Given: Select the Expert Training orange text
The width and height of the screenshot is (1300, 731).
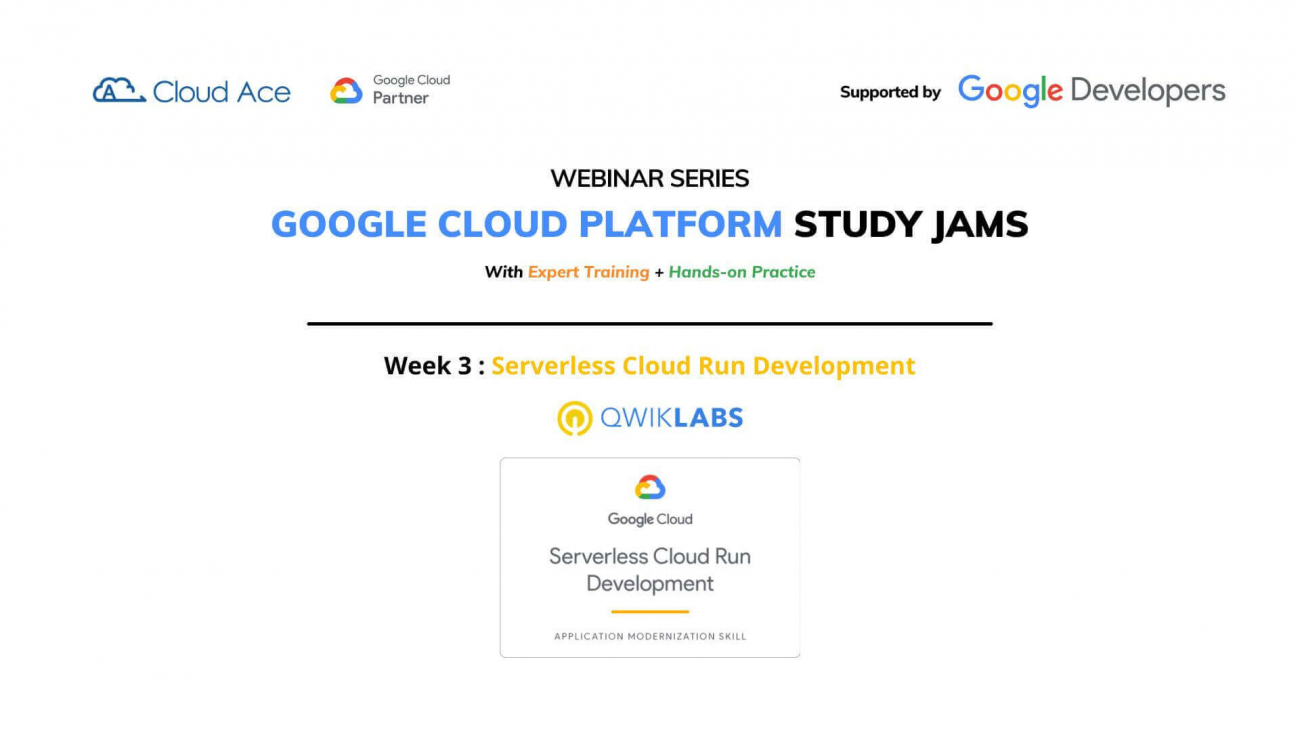Looking at the screenshot, I should (x=589, y=272).
